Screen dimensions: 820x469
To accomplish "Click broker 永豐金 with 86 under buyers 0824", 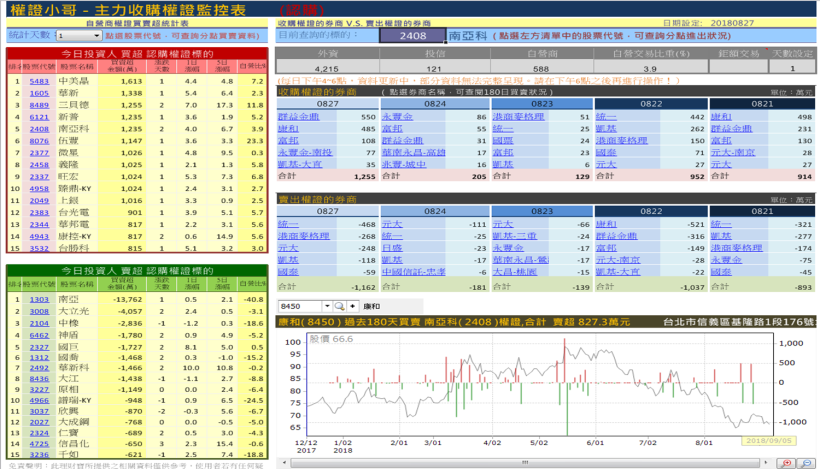I will tap(397, 117).
